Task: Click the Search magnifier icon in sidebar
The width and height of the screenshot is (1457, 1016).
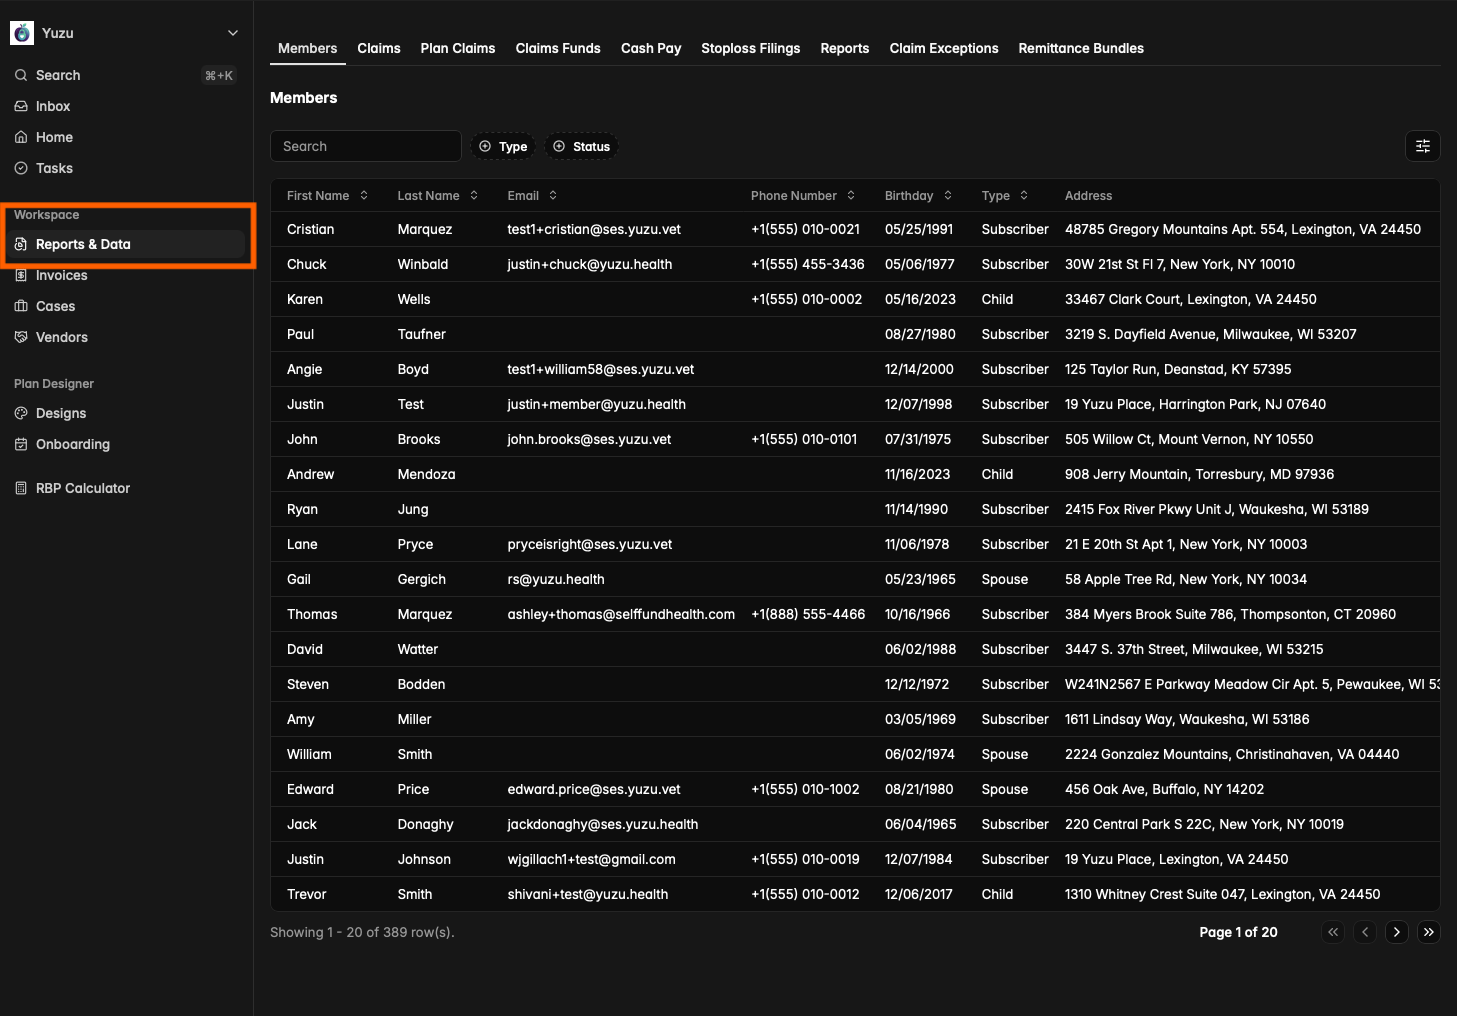Action: click(x=21, y=75)
